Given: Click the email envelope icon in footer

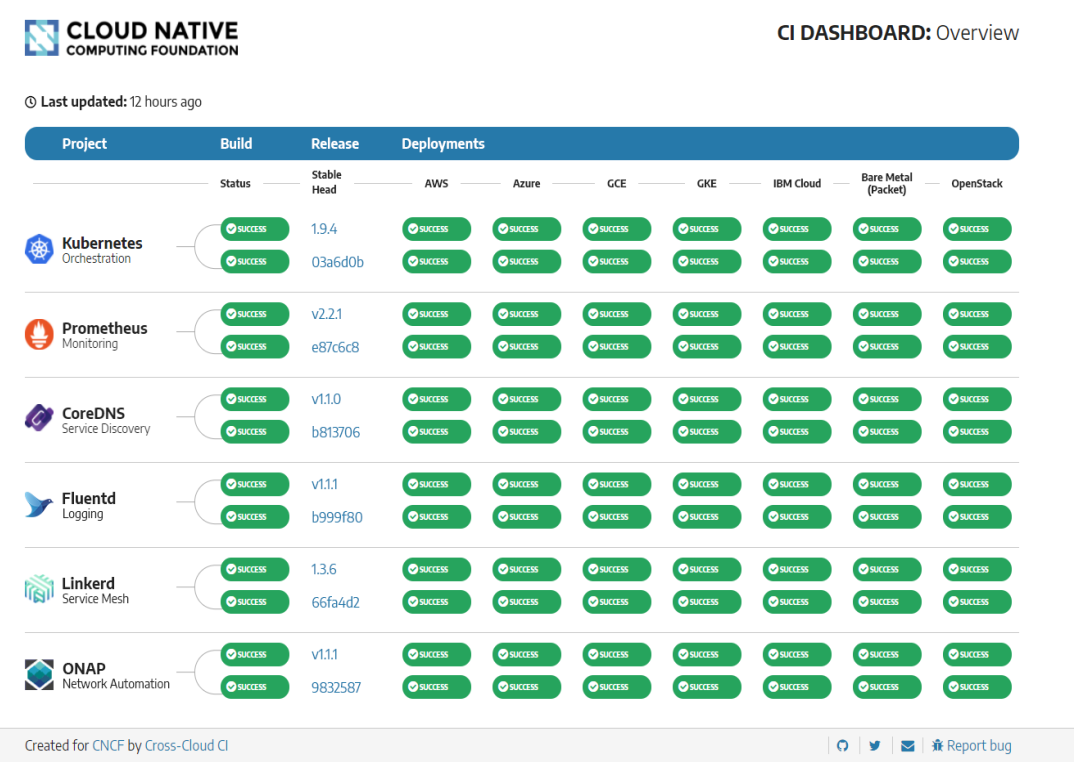Looking at the screenshot, I should point(908,745).
